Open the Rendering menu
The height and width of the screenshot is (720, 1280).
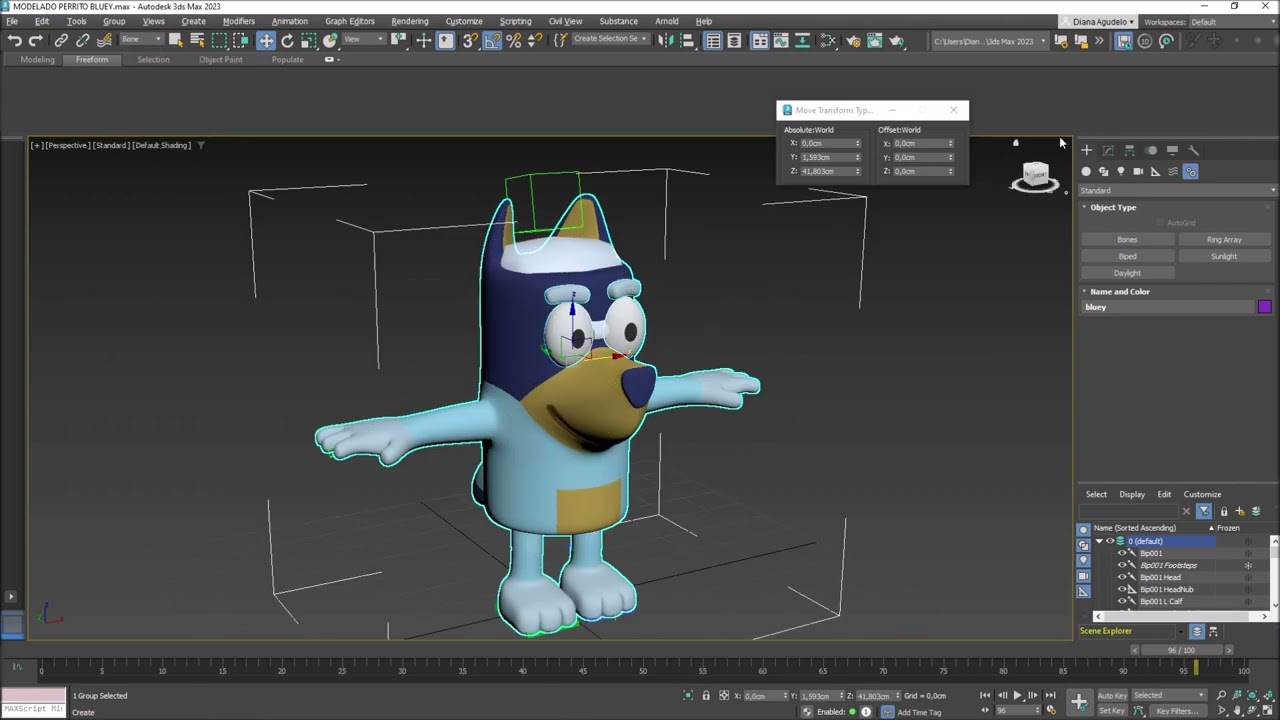point(409,21)
